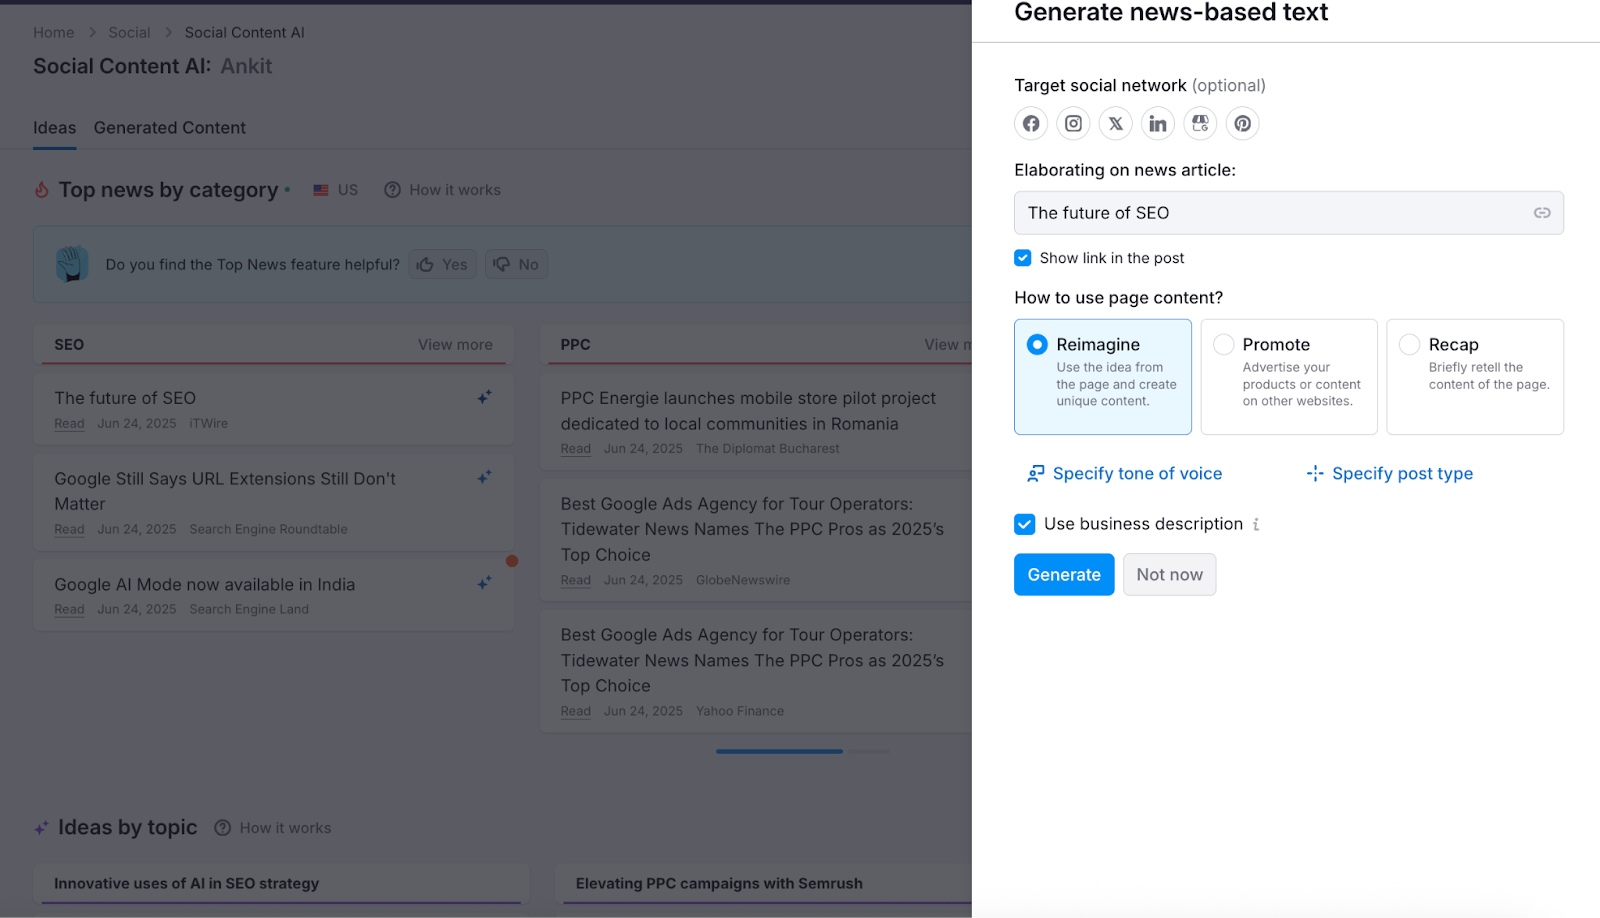Image resolution: width=1600 pixels, height=918 pixels.
Task: Click sparkle icon for Google AI Mode India article
Action: click(484, 583)
